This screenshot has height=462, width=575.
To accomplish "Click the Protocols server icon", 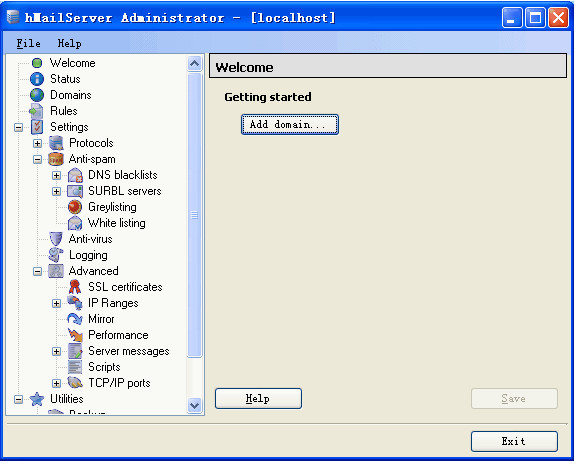I will (x=56, y=143).
